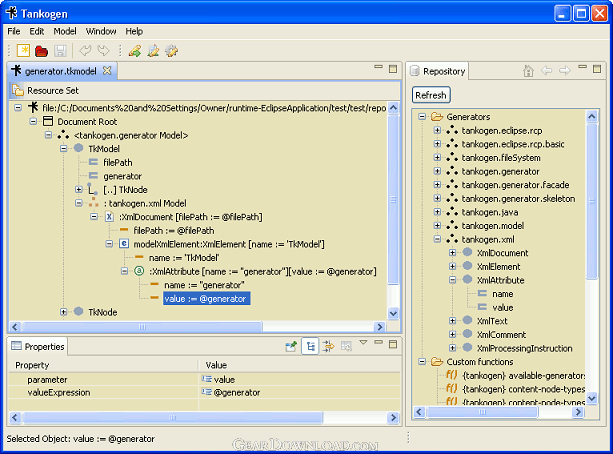Click the Save disk toolbar icon
Screen dimensions: 613x454
(x=60, y=51)
